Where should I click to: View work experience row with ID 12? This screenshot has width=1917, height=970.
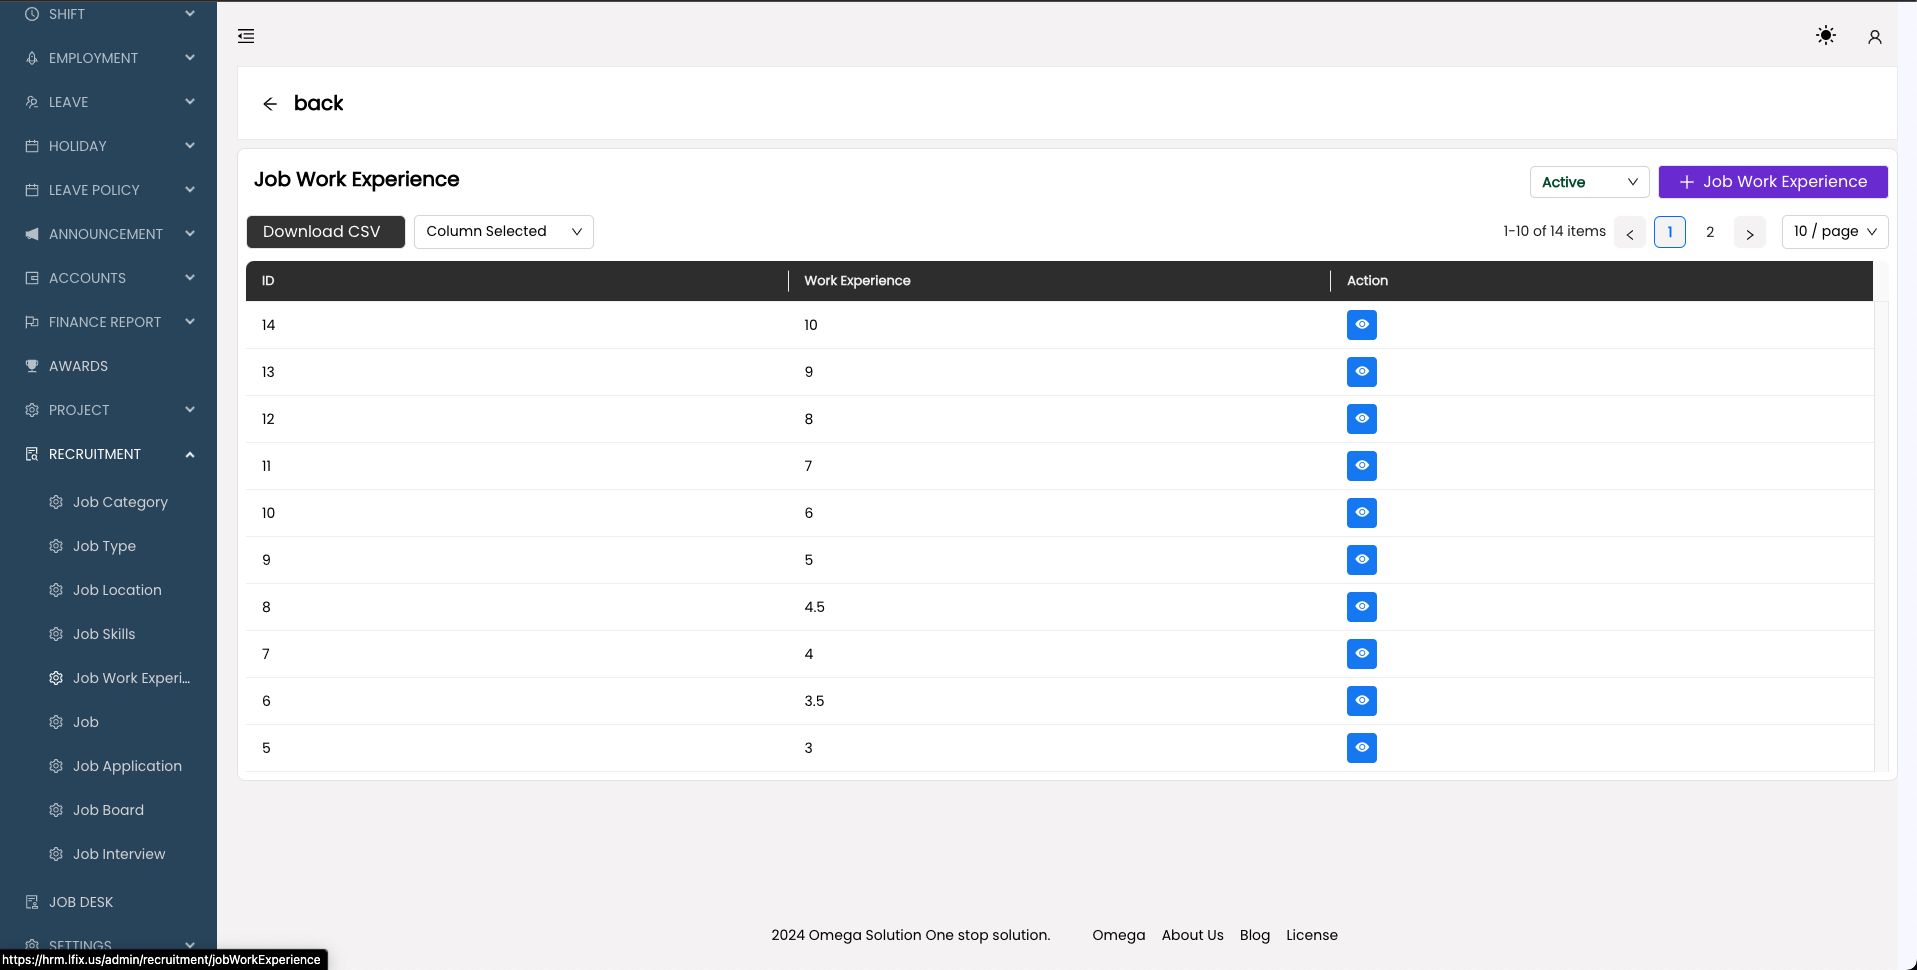point(1361,419)
